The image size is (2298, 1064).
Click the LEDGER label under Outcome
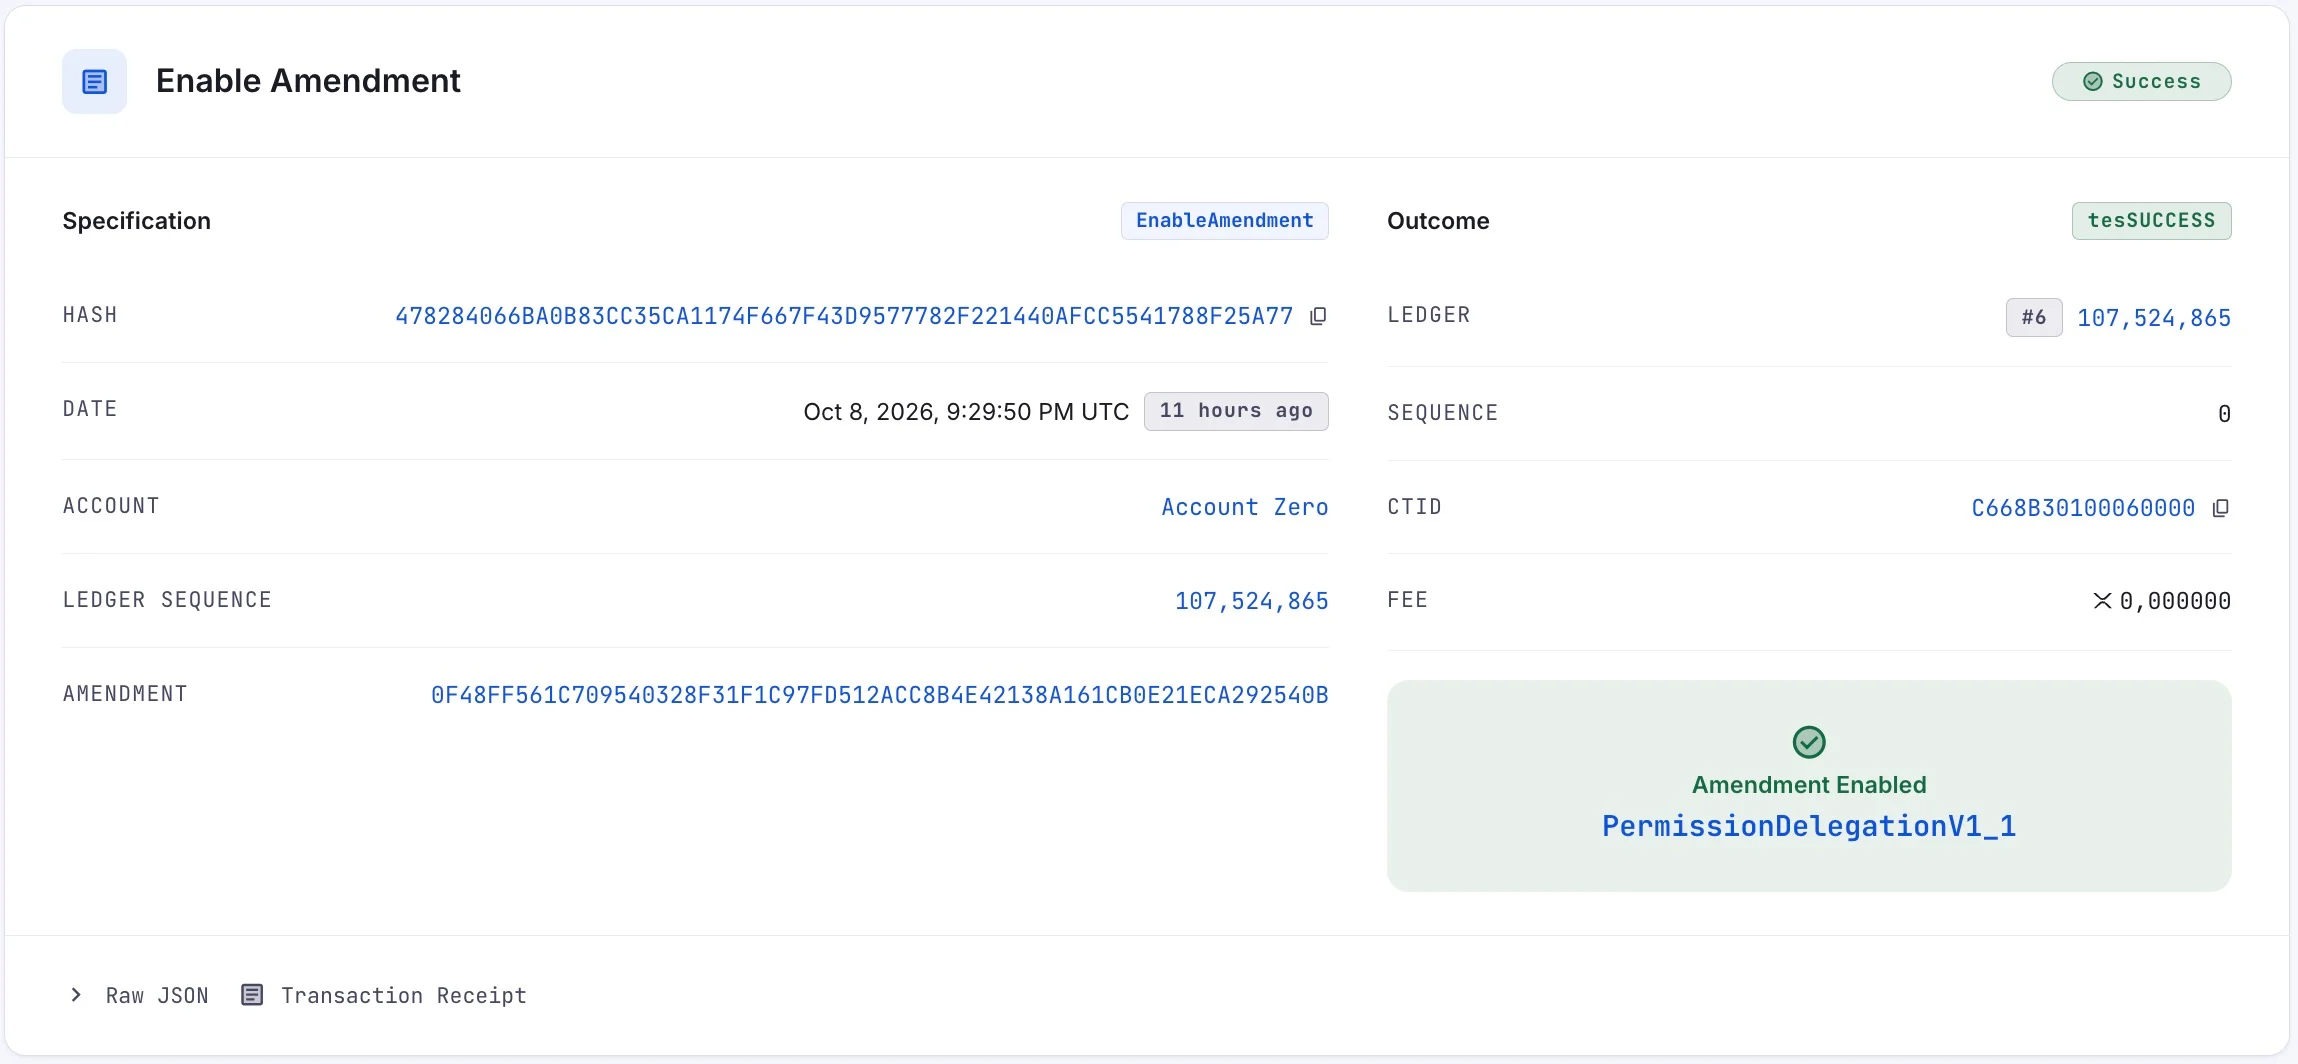point(1428,315)
